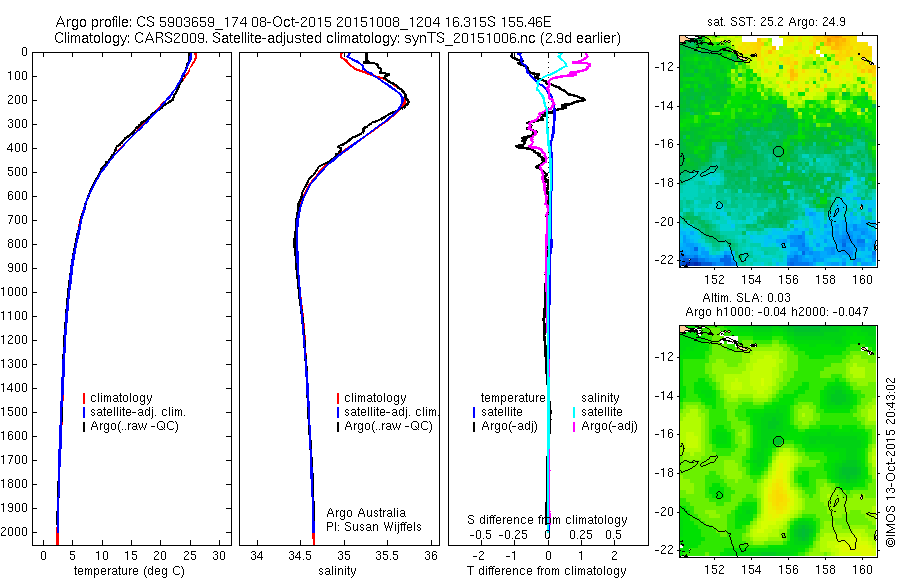Click the 'salinity' x-axis label
Image resolution: width=900 pixels, height=580 pixels.
click(338, 571)
